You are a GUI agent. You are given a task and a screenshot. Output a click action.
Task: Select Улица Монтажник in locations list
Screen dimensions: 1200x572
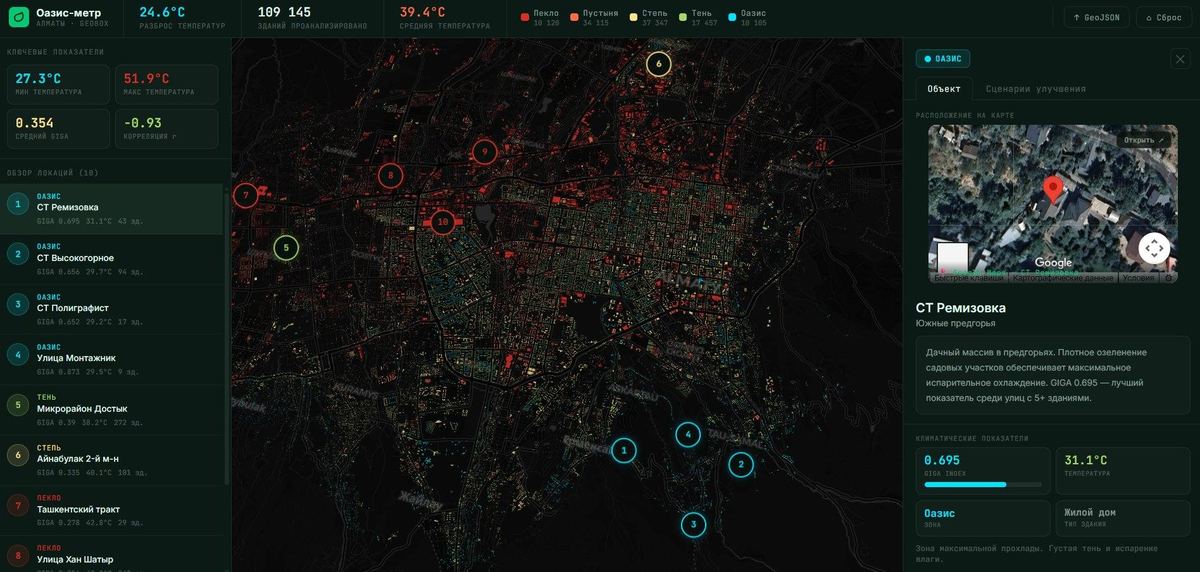(112, 359)
